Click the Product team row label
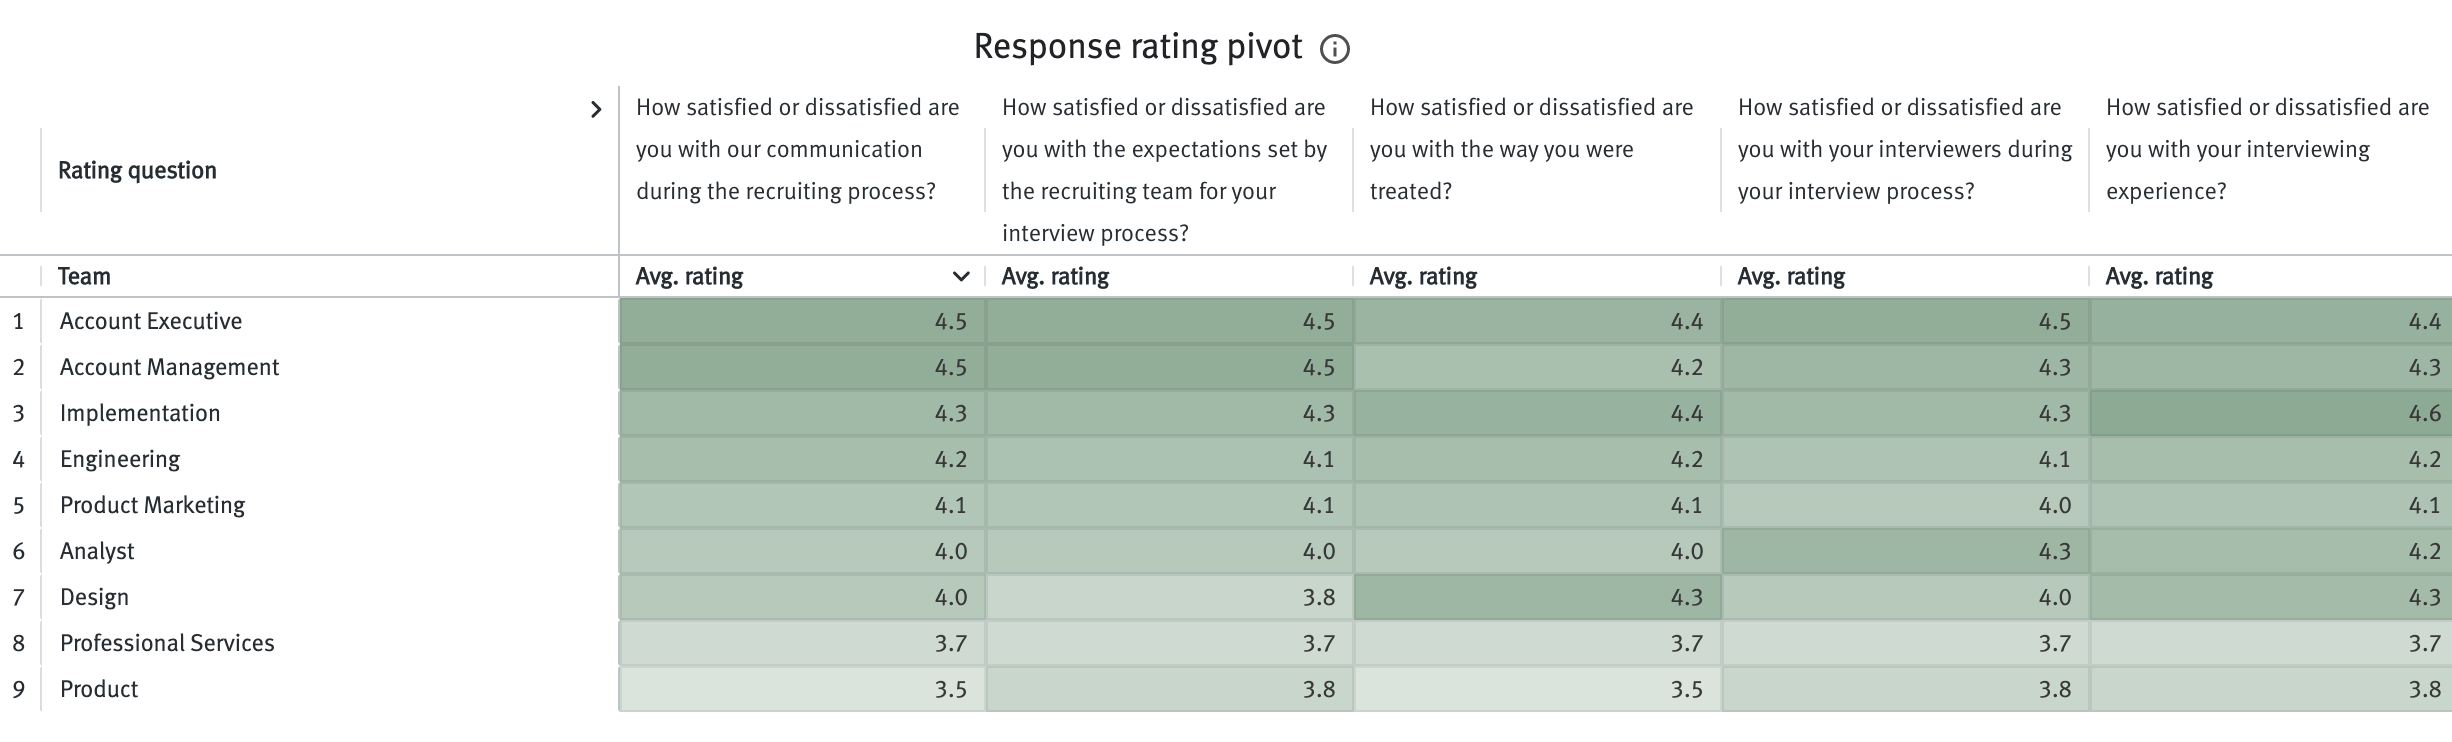This screenshot has width=2452, height=742. point(98,689)
